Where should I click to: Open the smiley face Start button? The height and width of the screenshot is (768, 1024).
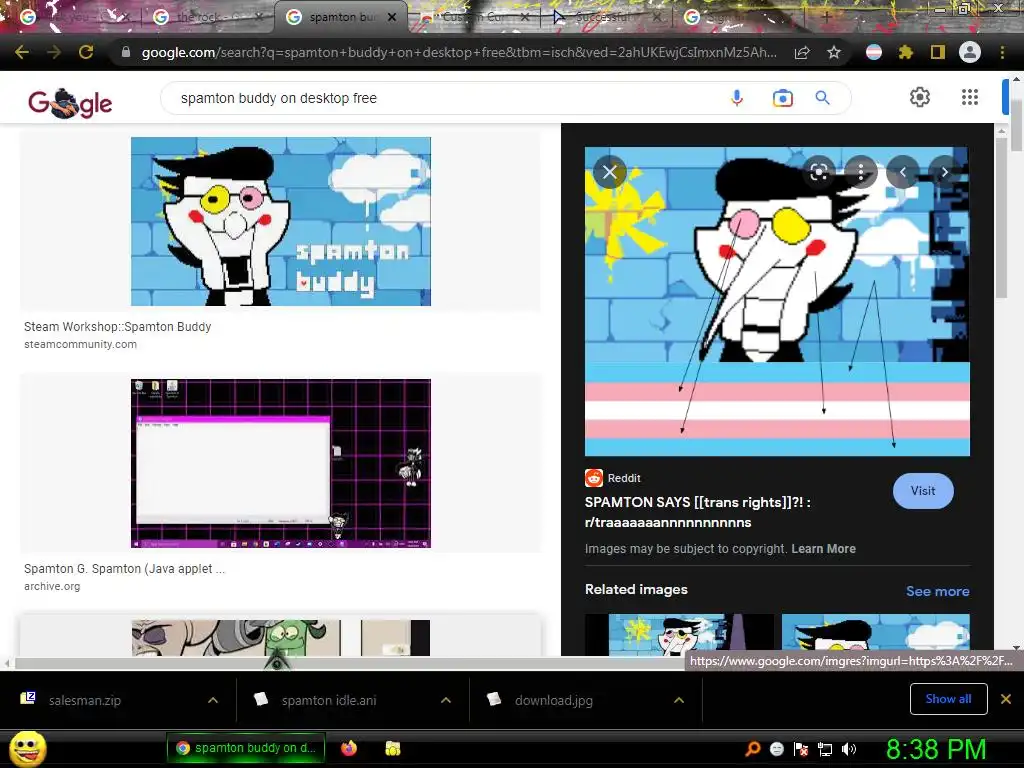pos(28,748)
